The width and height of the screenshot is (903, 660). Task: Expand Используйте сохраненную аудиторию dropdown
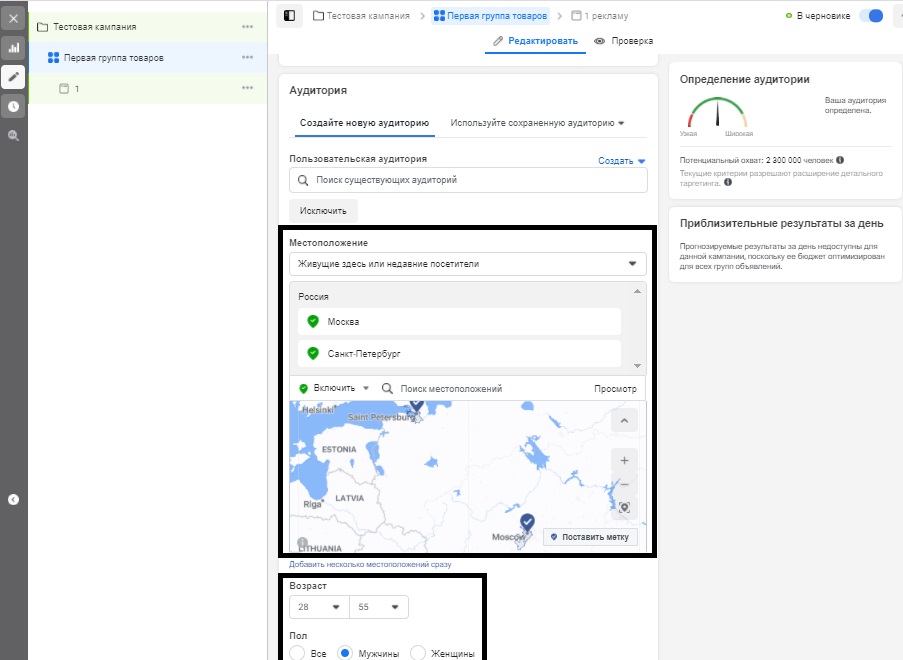pyautogui.click(x=537, y=123)
